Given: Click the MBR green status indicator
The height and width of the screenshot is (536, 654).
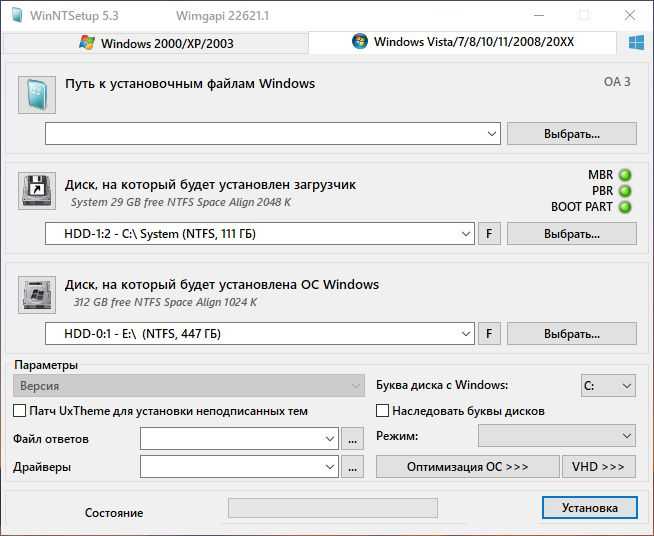Looking at the screenshot, I should tap(625, 175).
